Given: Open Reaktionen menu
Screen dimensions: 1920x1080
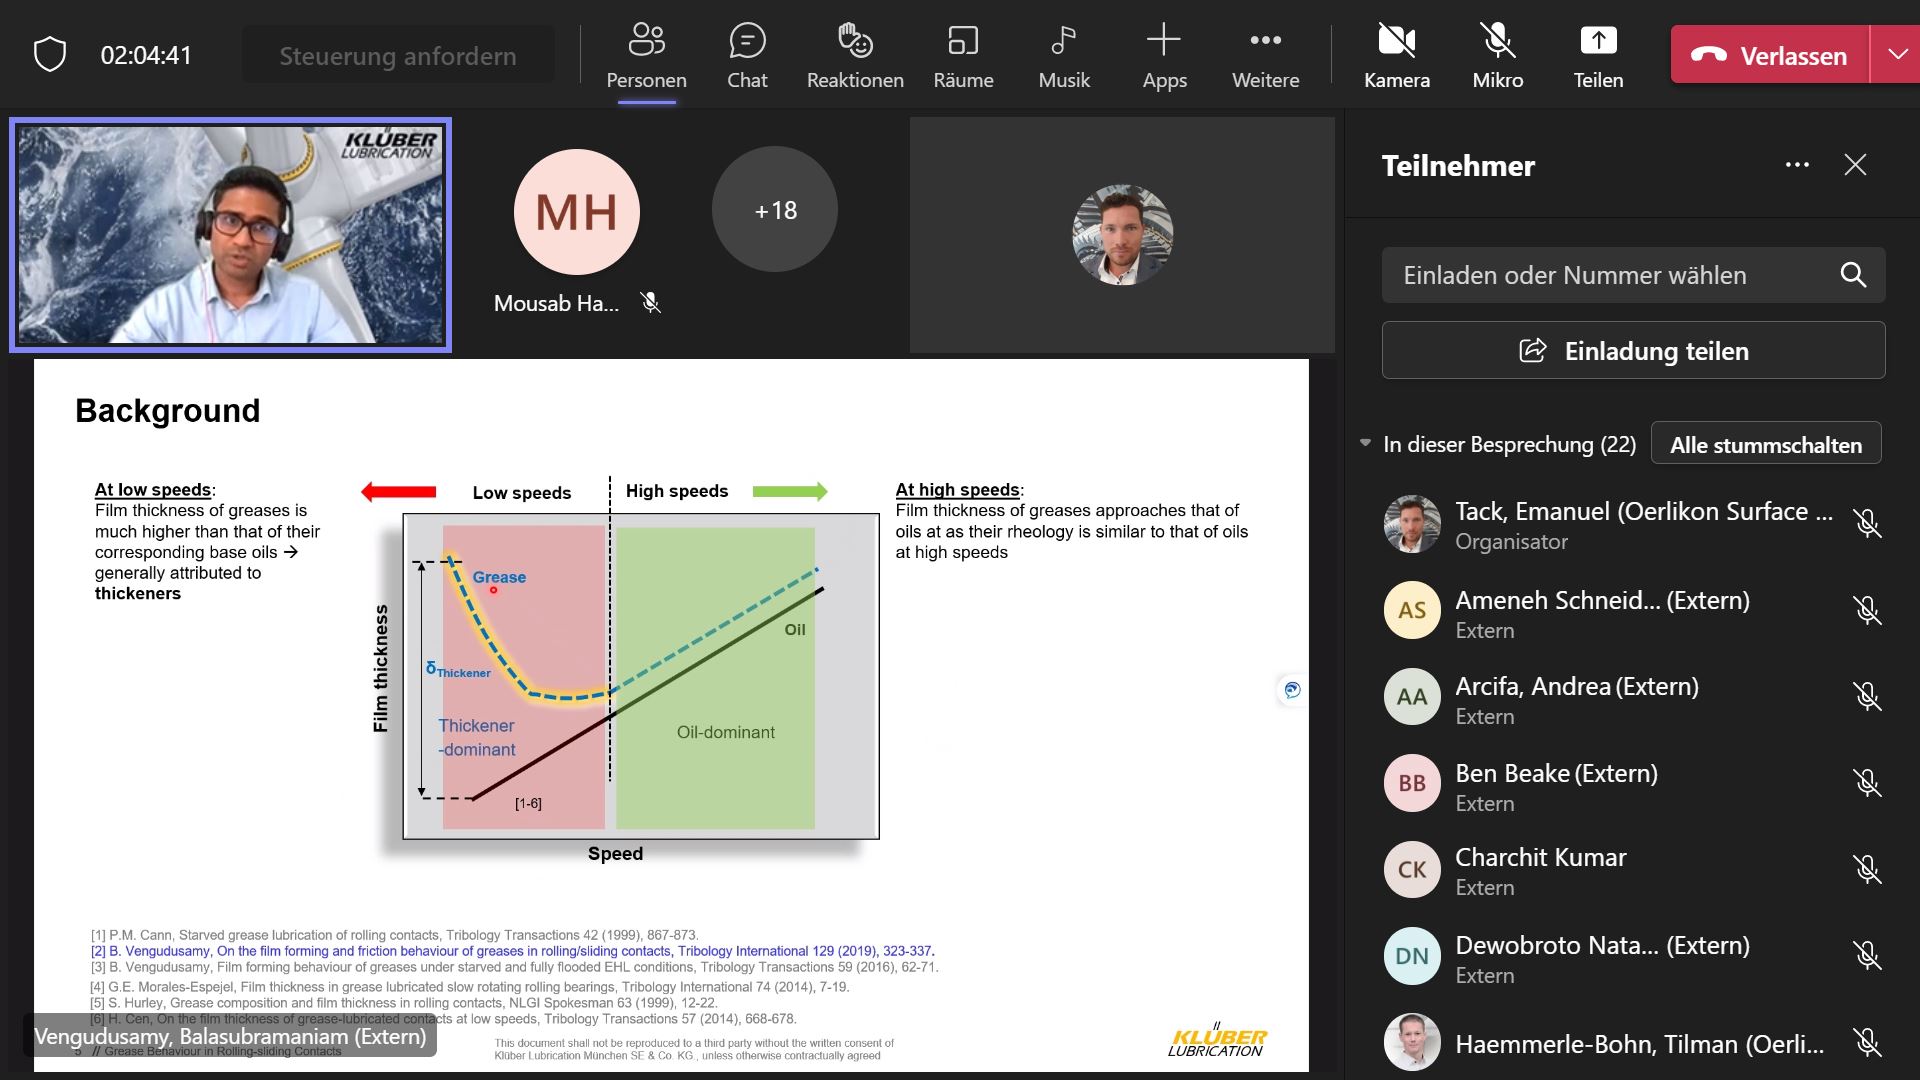Looking at the screenshot, I should [854, 56].
